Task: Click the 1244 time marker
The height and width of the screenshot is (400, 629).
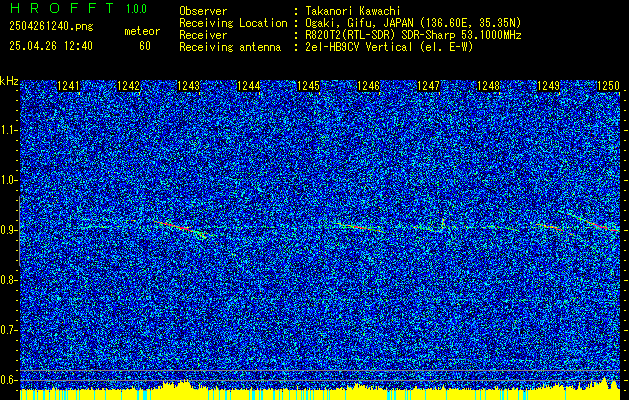Action: 248,86
